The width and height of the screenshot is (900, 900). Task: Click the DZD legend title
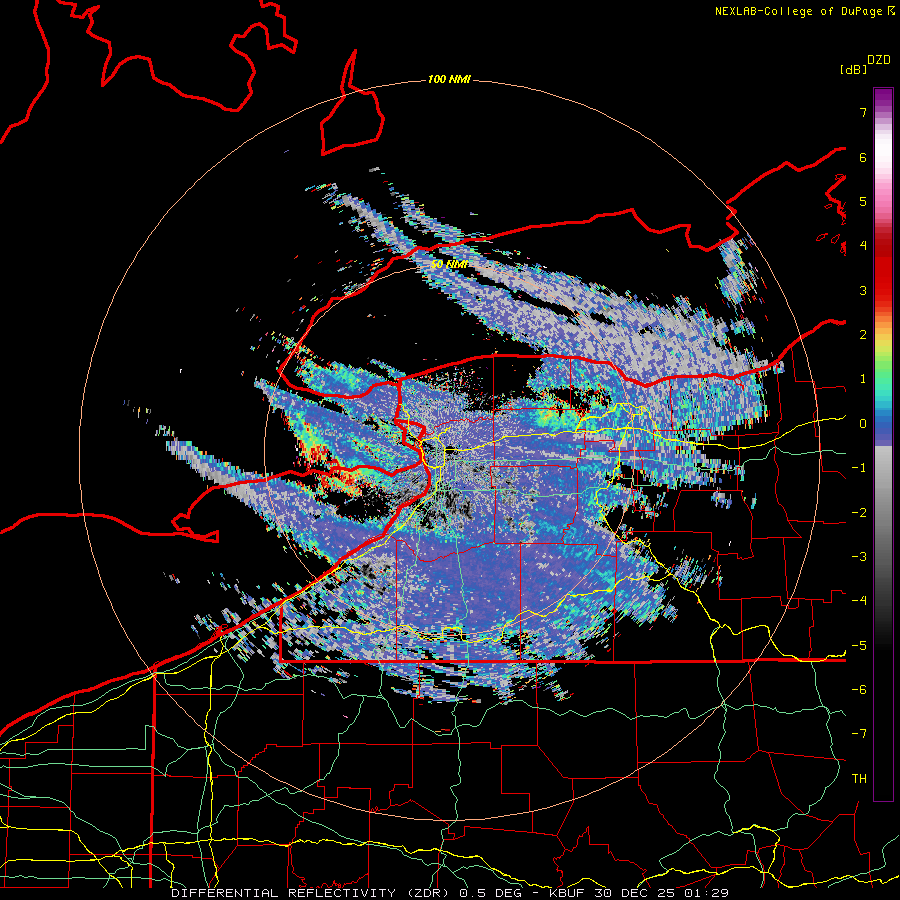[878, 60]
